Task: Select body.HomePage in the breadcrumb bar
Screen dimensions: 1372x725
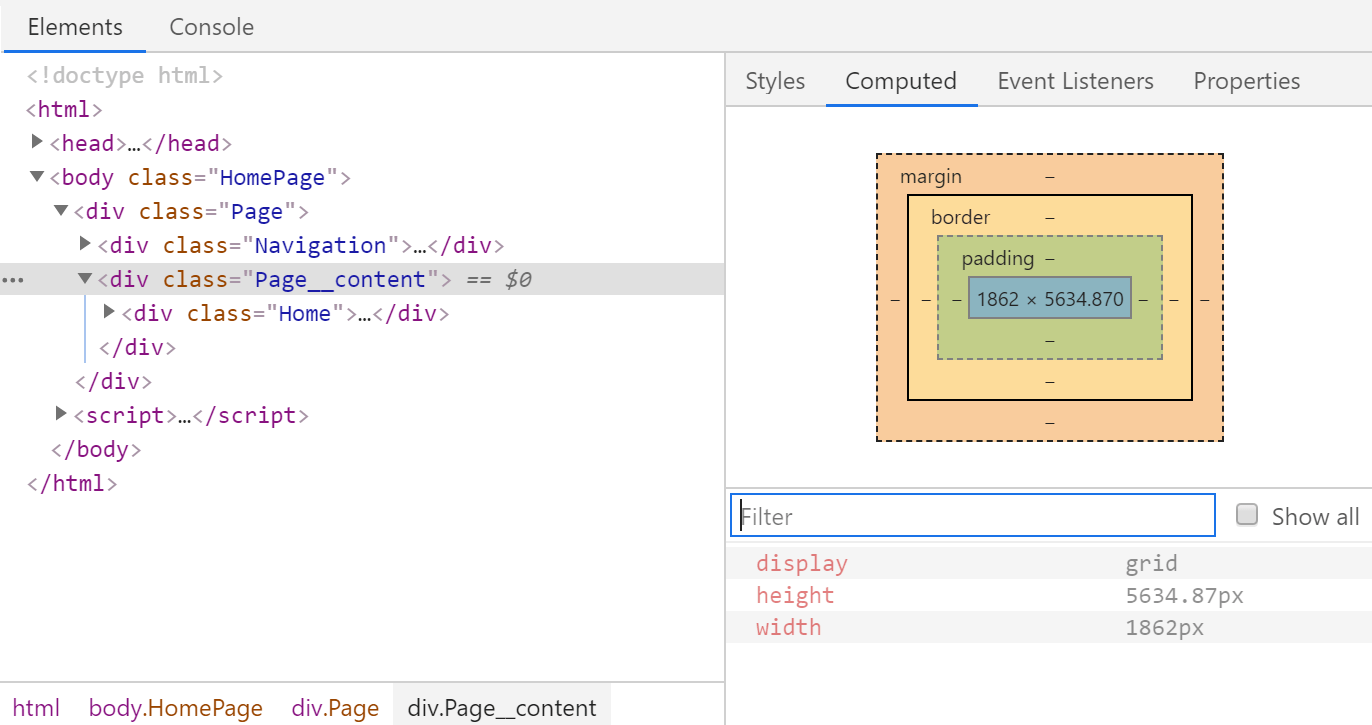Action: 175,708
